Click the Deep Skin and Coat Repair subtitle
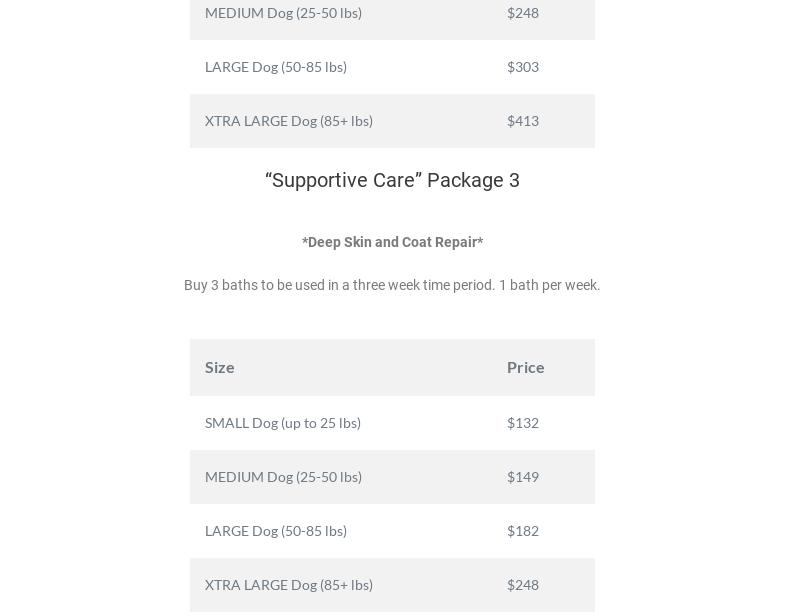The width and height of the screenshot is (785, 616). (x=392, y=242)
